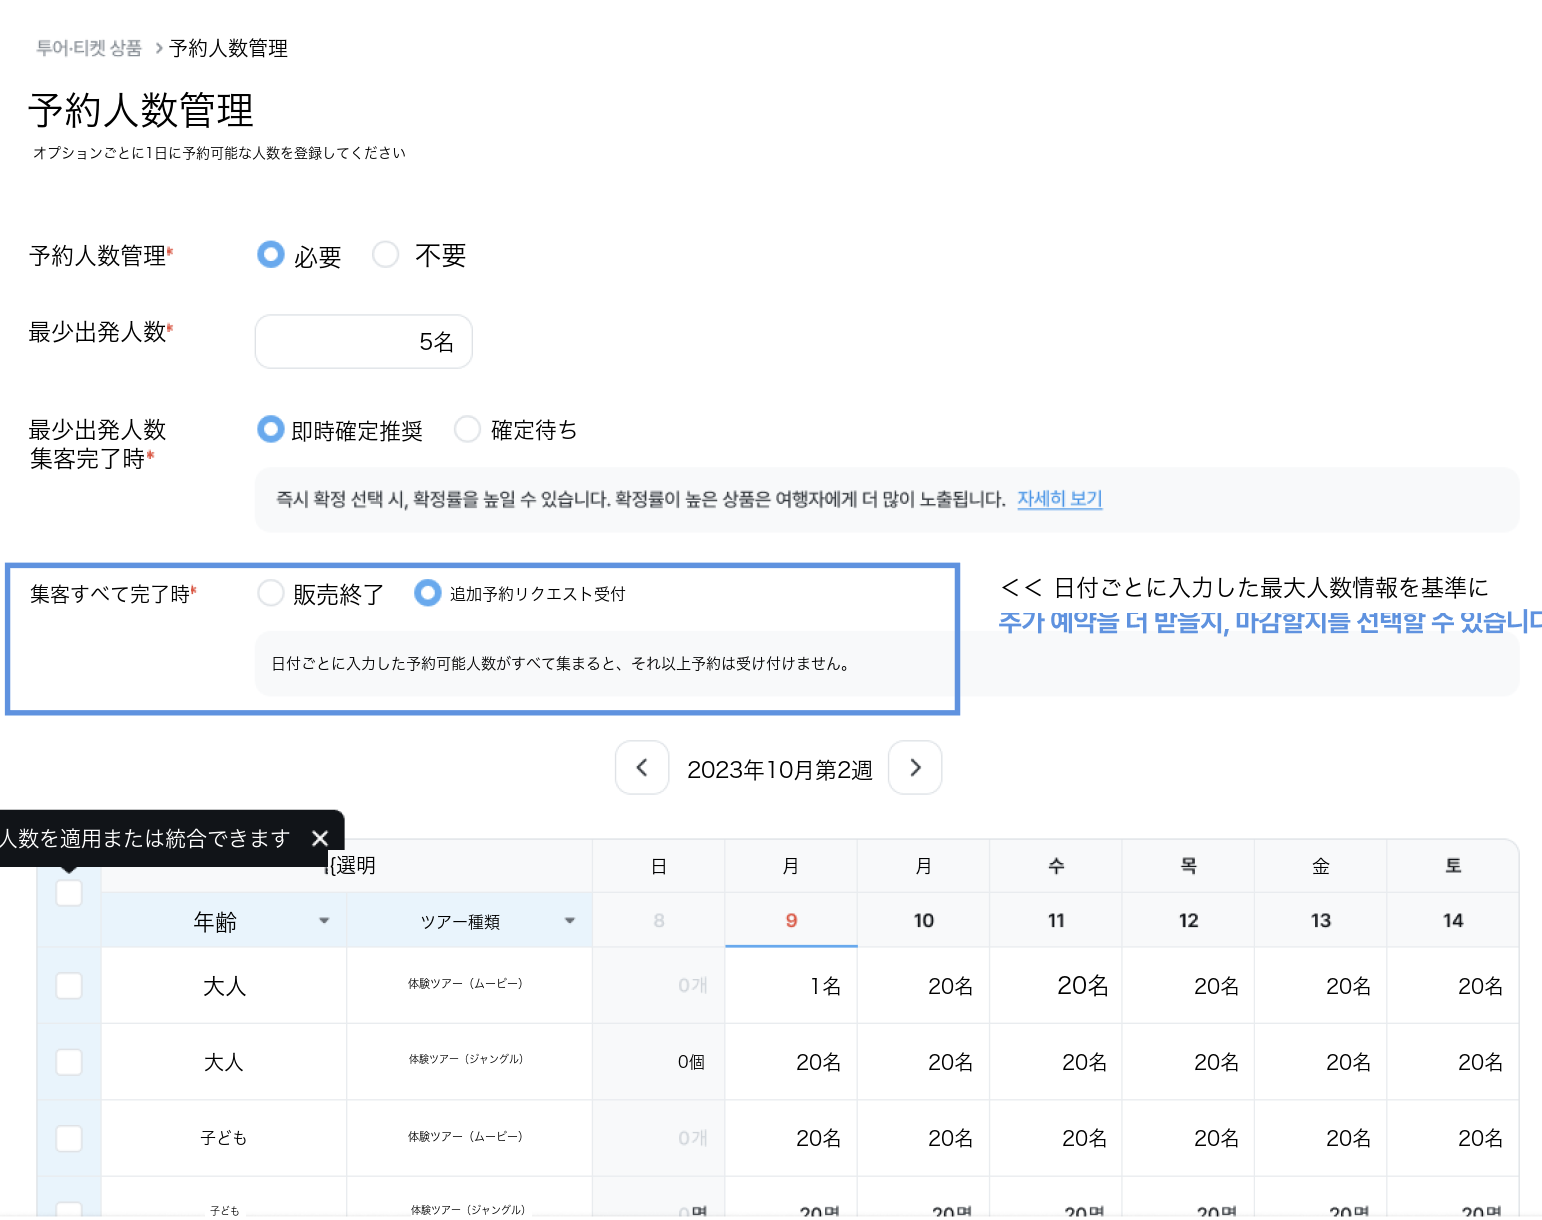
Task: Select 追加予約リクエスト受付 option
Action: [x=428, y=593]
